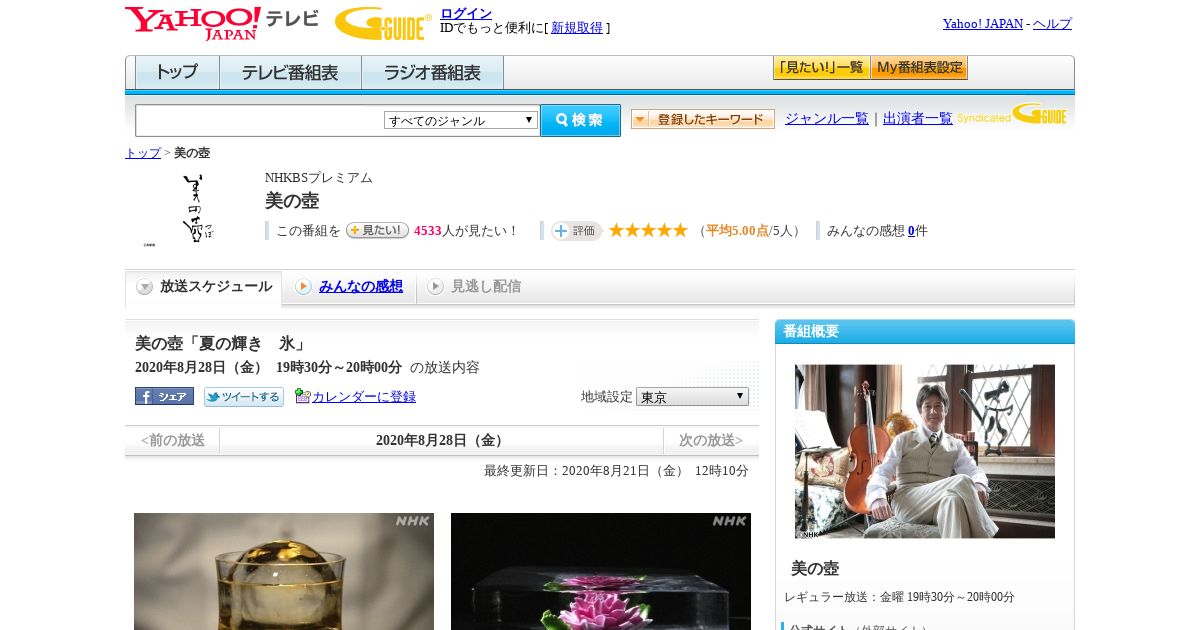Click the ツイートする Twitter button
1200x630 pixels.
[244, 397]
